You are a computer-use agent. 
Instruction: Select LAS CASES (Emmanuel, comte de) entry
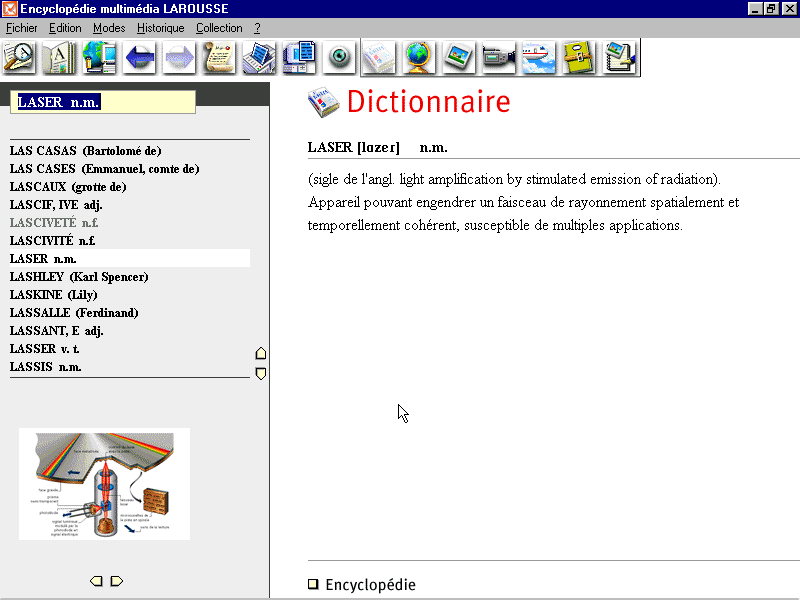coord(104,168)
